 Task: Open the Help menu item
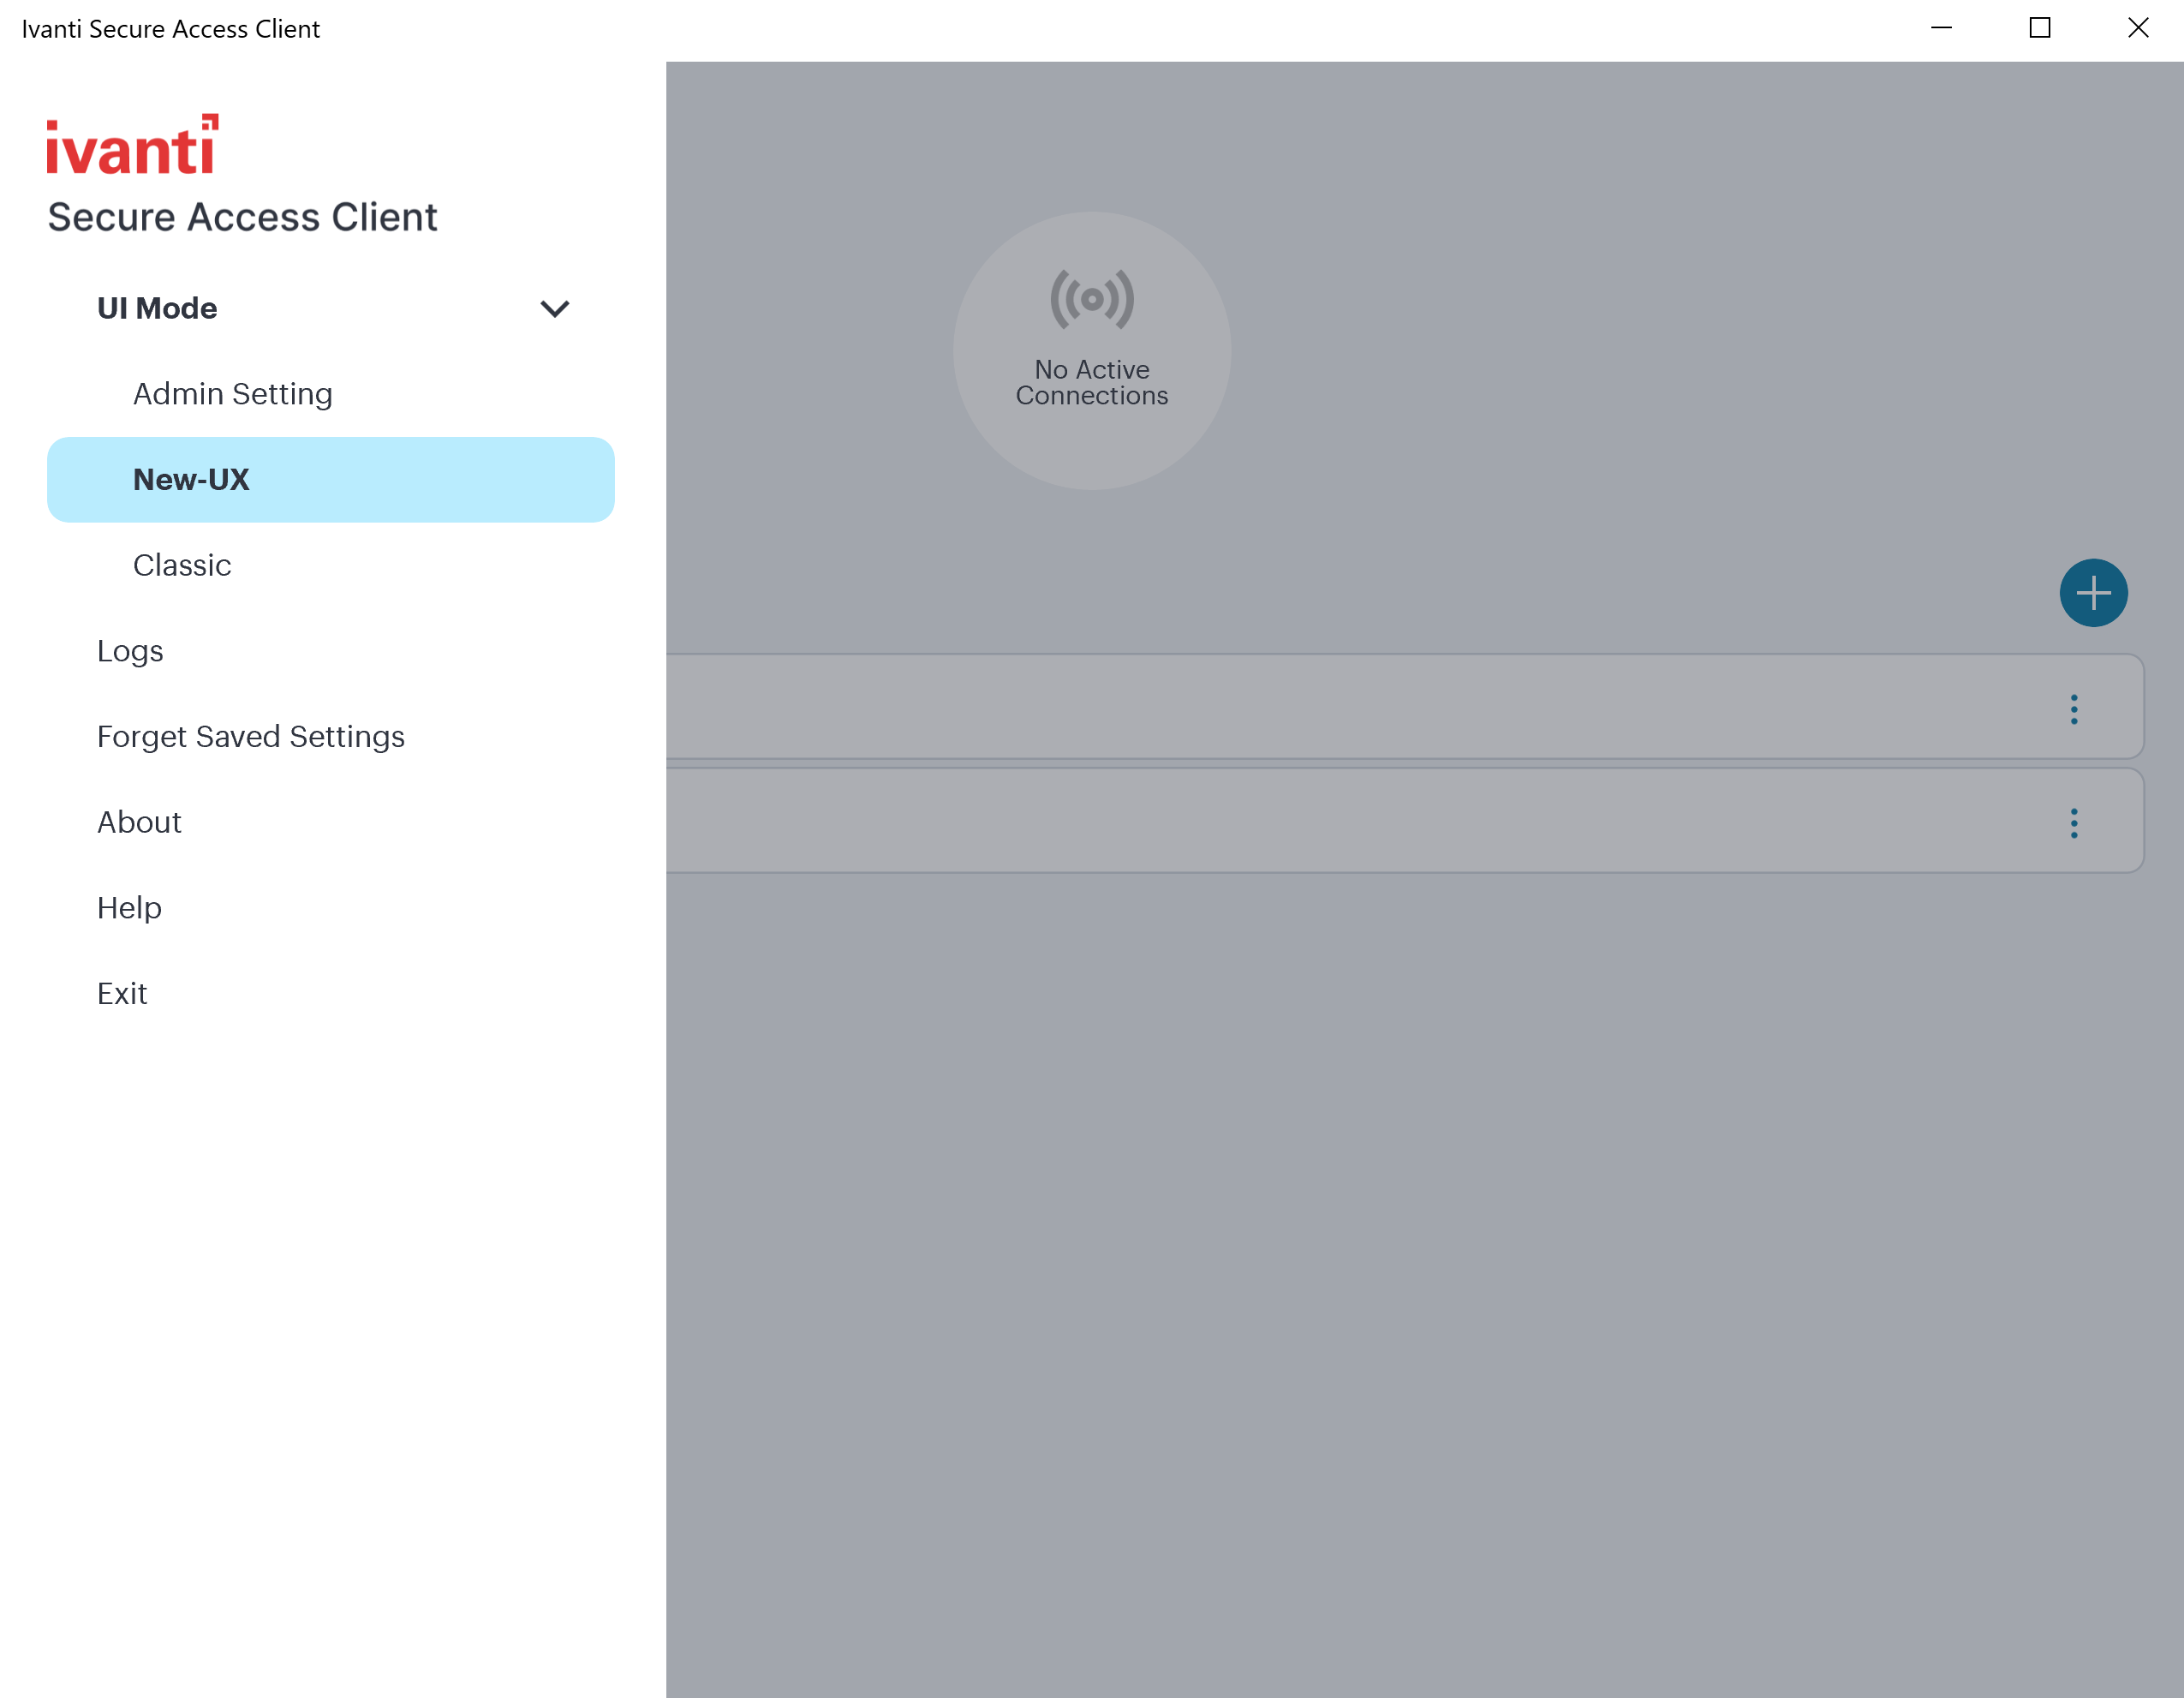(x=128, y=908)
